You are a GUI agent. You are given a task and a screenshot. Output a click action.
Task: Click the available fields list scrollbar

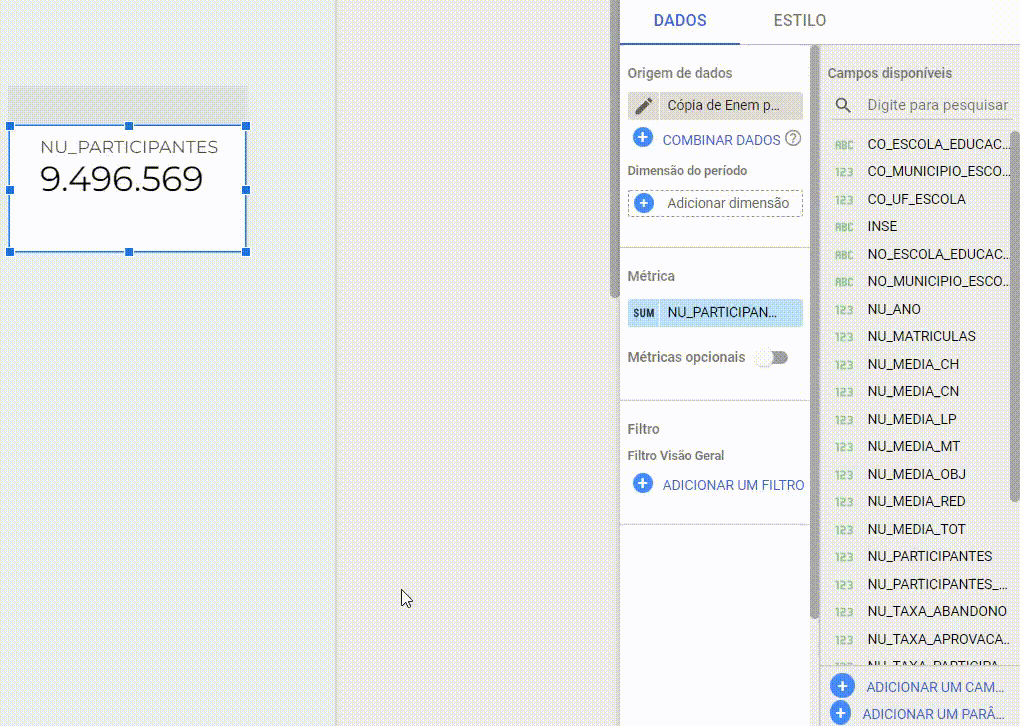tap(1014, 300)
